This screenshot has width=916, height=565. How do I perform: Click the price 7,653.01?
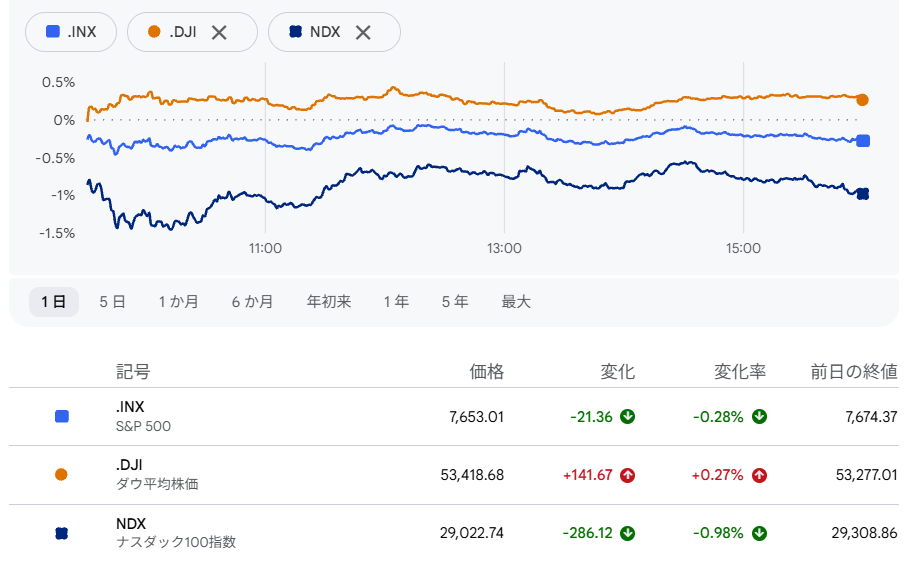point(476,417)
